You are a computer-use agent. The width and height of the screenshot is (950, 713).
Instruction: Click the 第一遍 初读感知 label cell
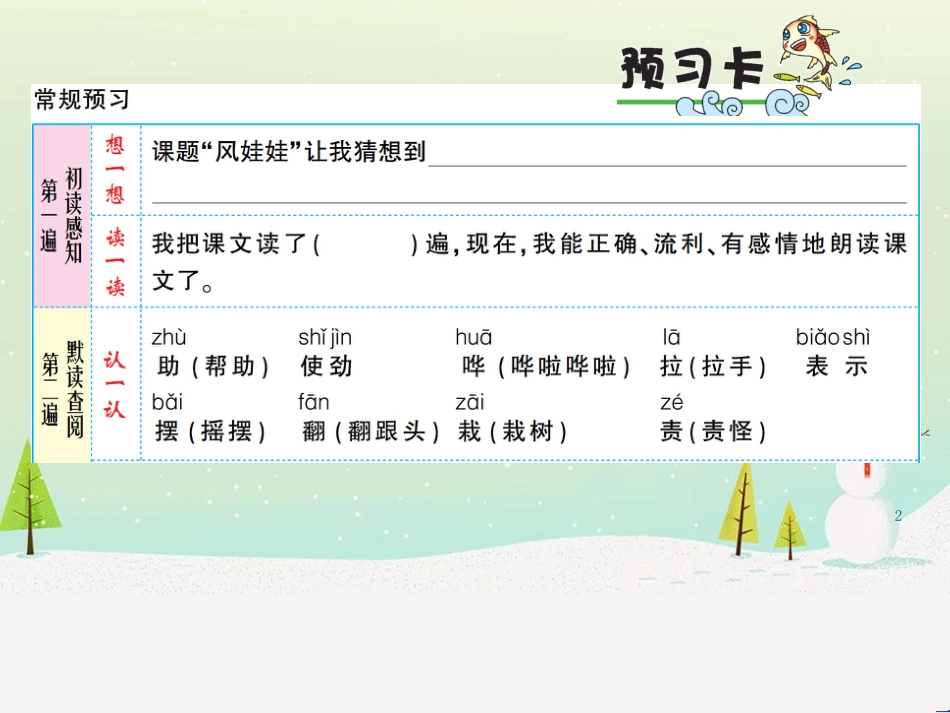point(62,216)
